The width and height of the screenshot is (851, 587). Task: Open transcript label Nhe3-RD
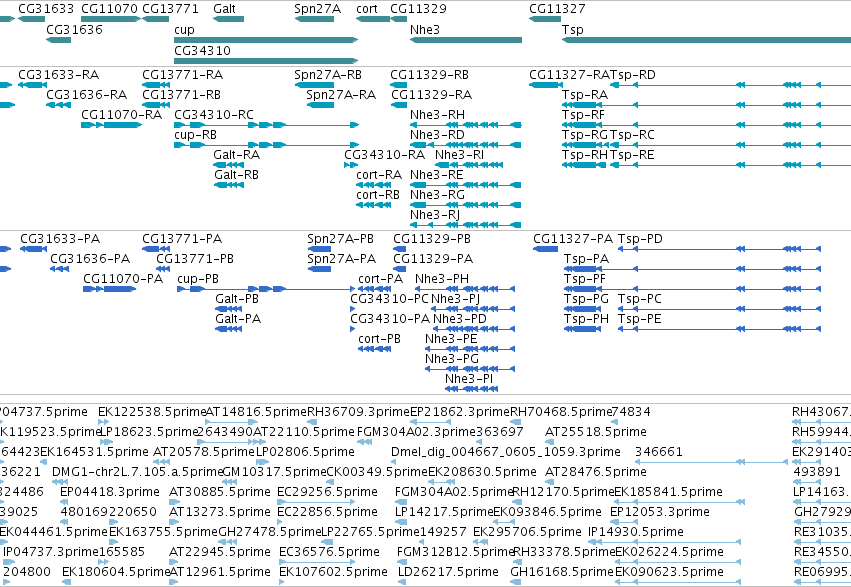[x=437, y=135]
